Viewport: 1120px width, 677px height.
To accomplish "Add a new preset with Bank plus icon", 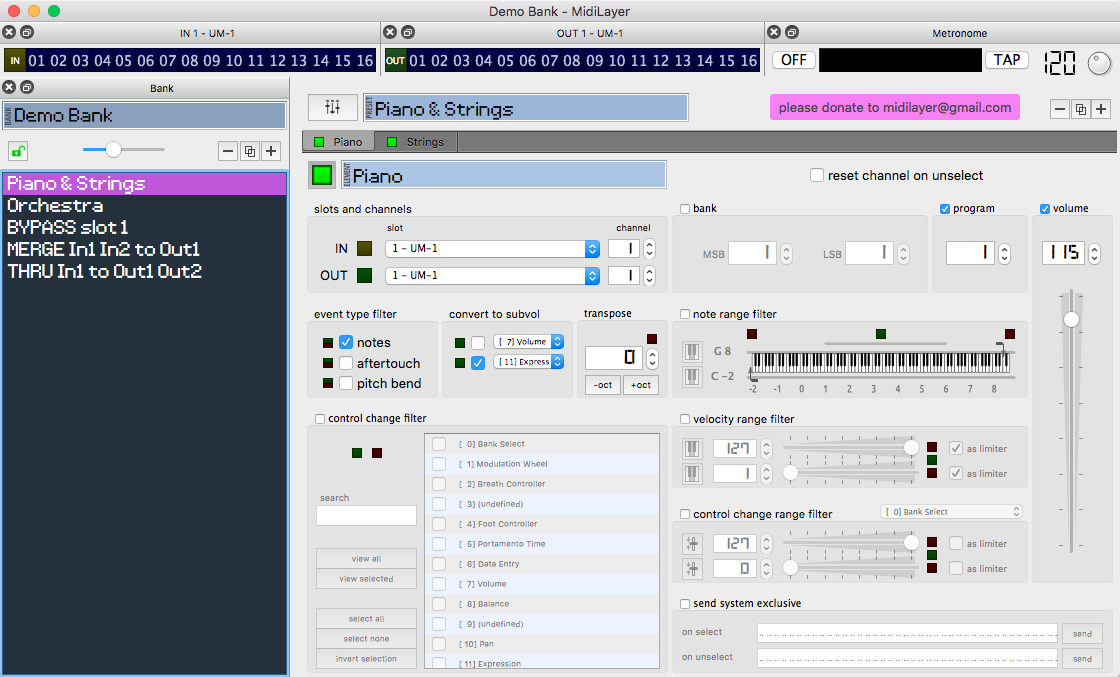I will [x=271, y=151].
